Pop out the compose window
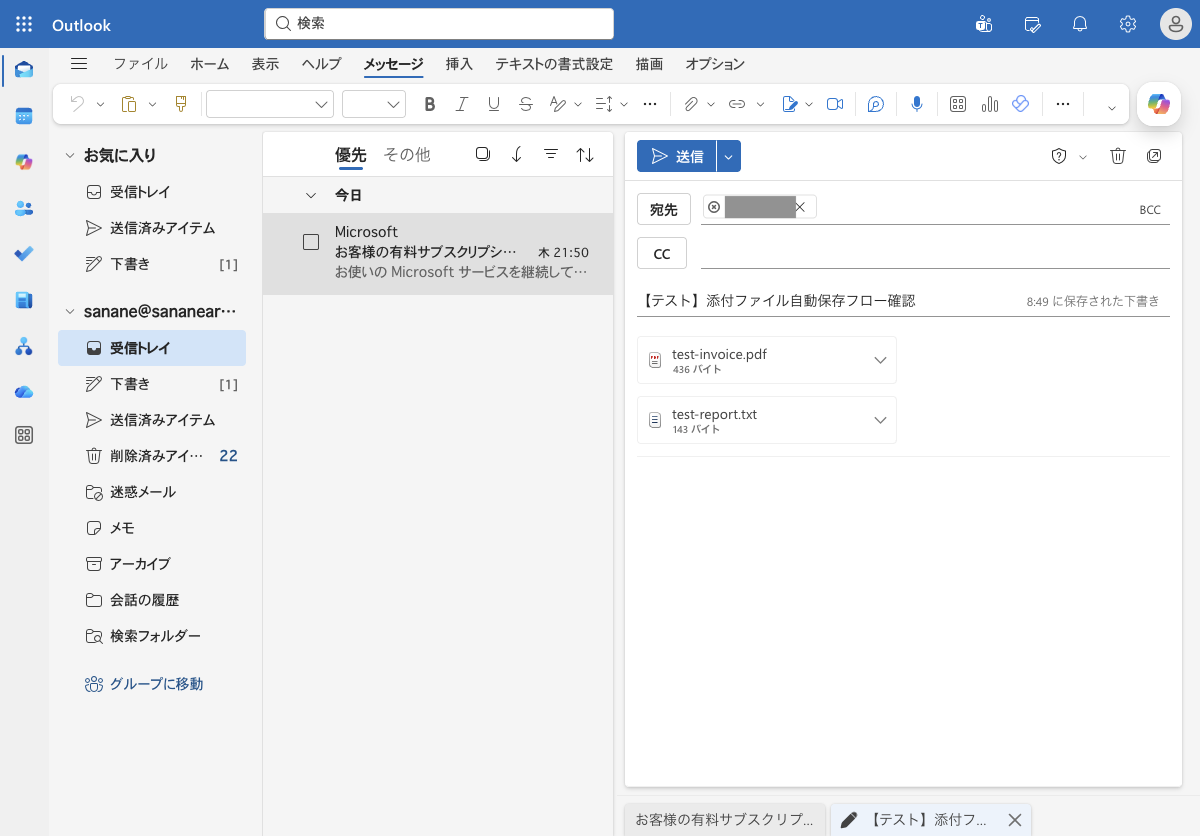 (x=1154, y=156)
